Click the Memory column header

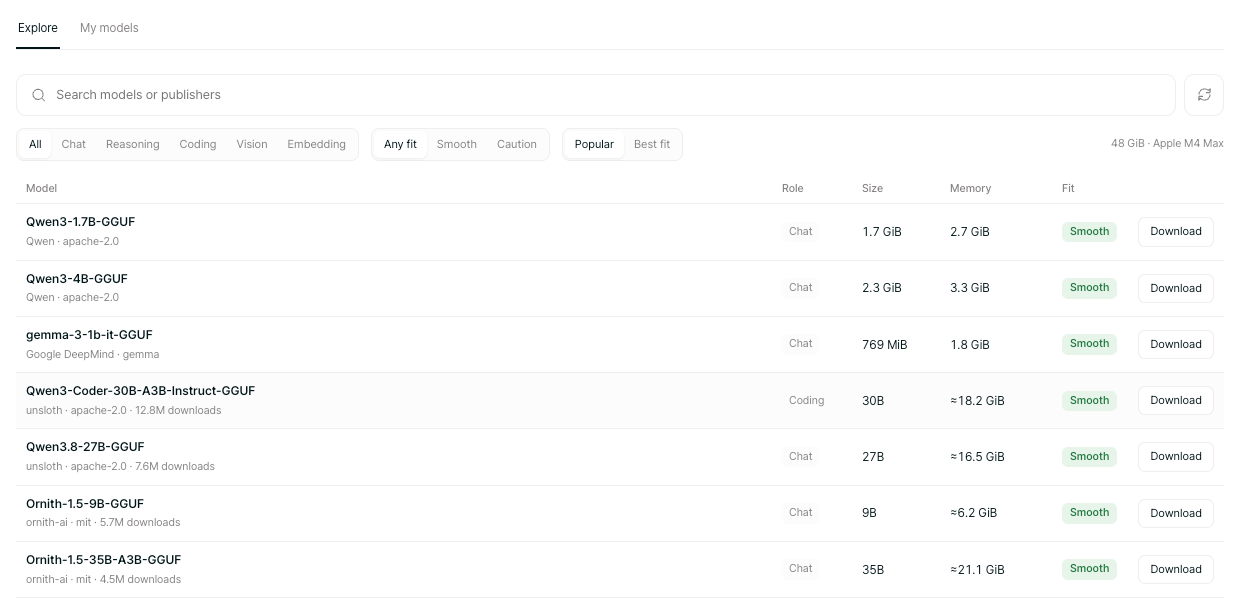(x=970, y=188)
